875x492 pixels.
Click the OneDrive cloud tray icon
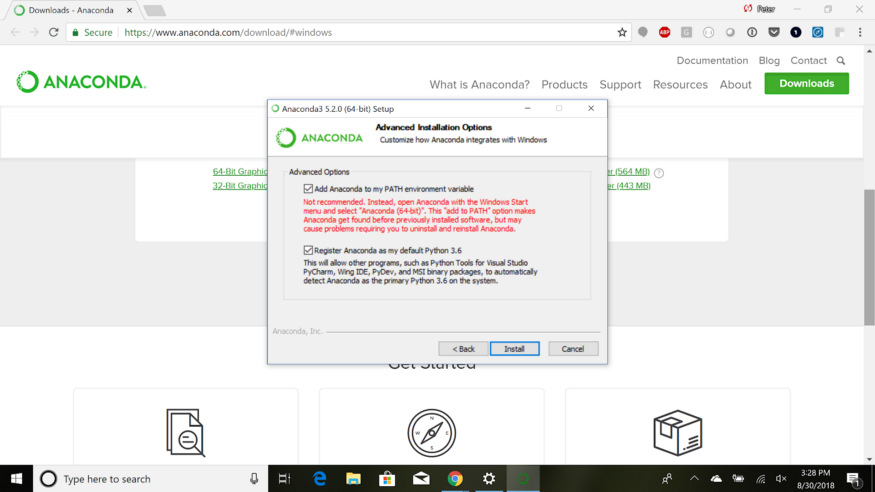716,479
